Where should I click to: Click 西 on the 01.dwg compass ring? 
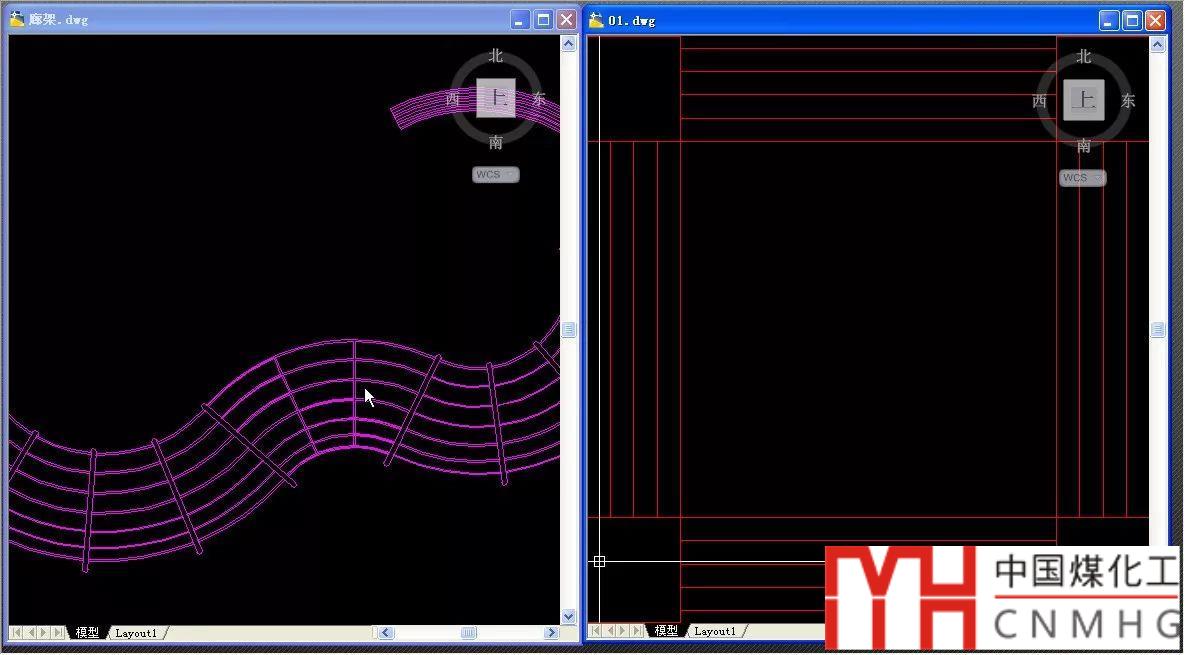pos(1039,101)
